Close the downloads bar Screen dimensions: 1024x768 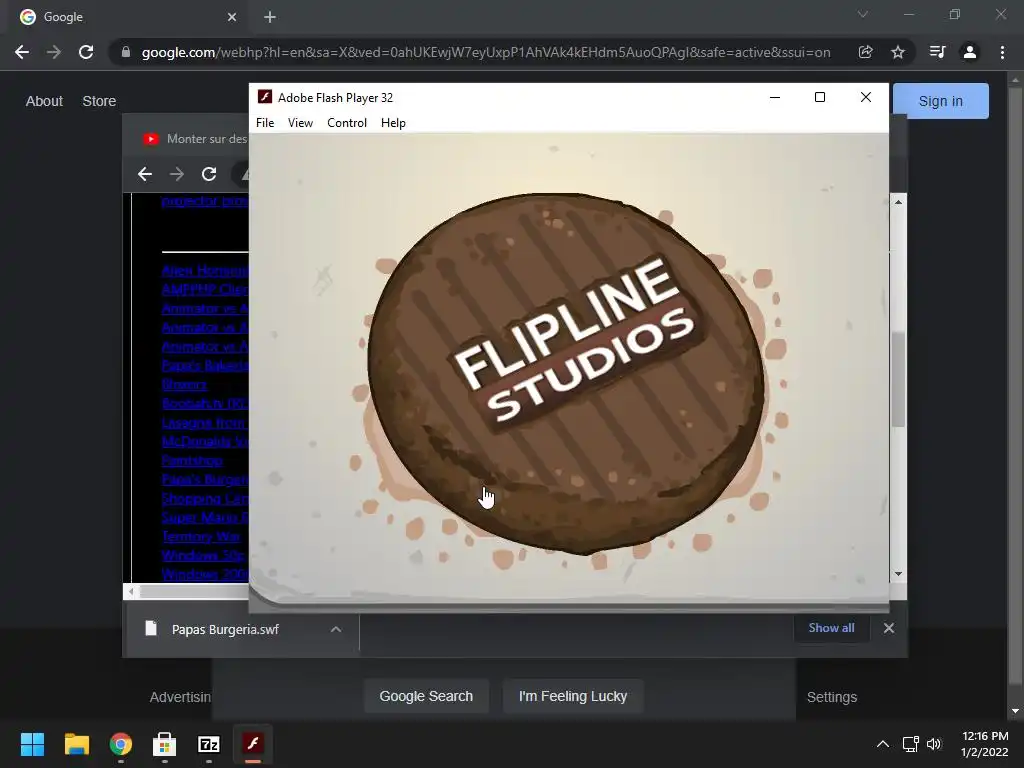pyautogui.click(x=889, y=628)
